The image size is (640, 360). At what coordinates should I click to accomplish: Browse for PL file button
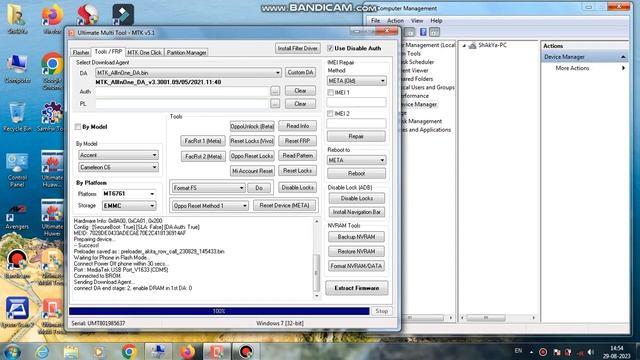(275, 104)
